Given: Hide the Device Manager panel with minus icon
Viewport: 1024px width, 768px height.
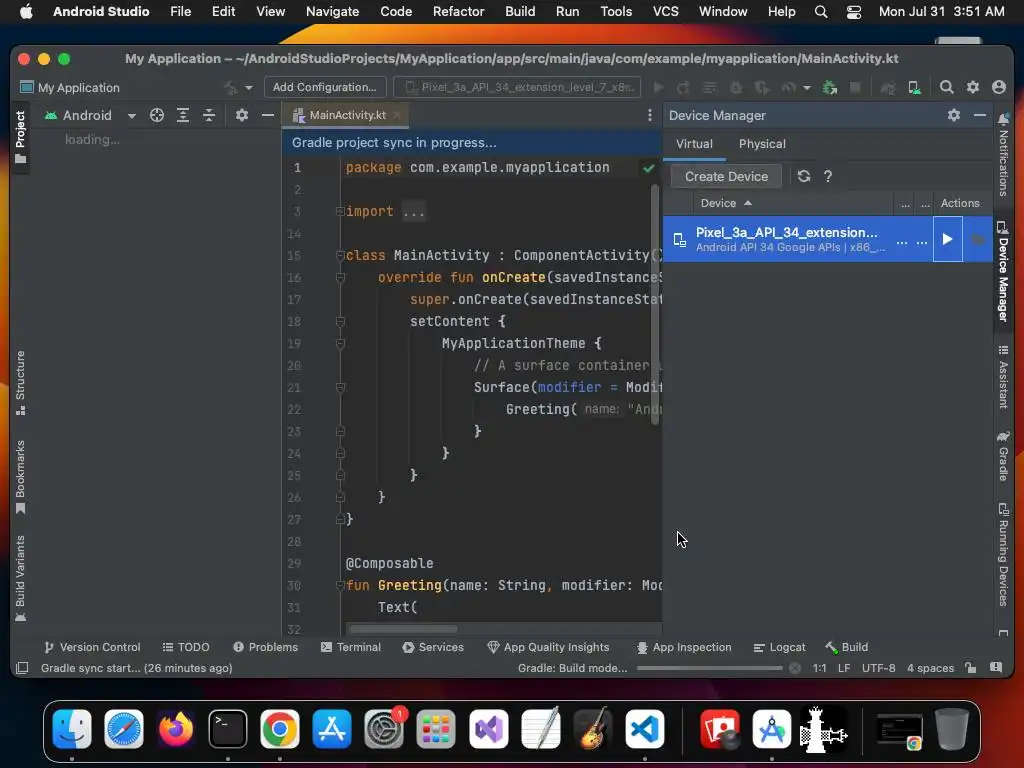Looking at the screenshot, I should 980,115.
